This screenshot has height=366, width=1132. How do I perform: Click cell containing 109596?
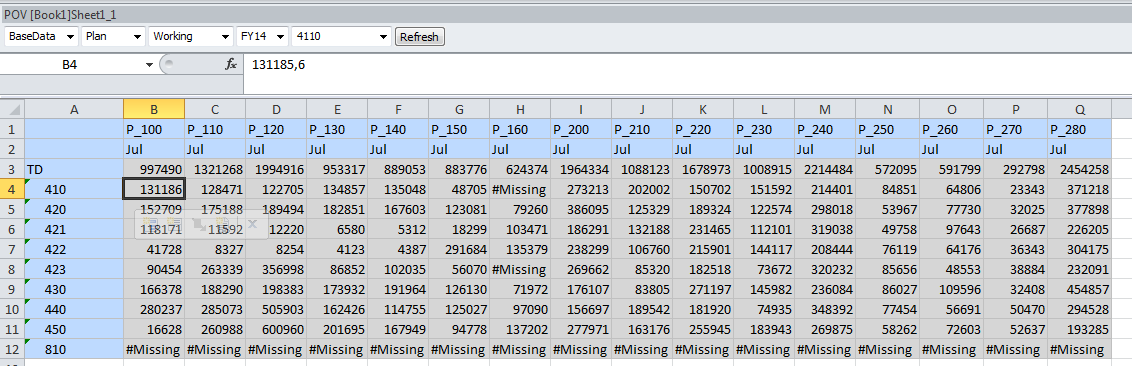point(952,289)
